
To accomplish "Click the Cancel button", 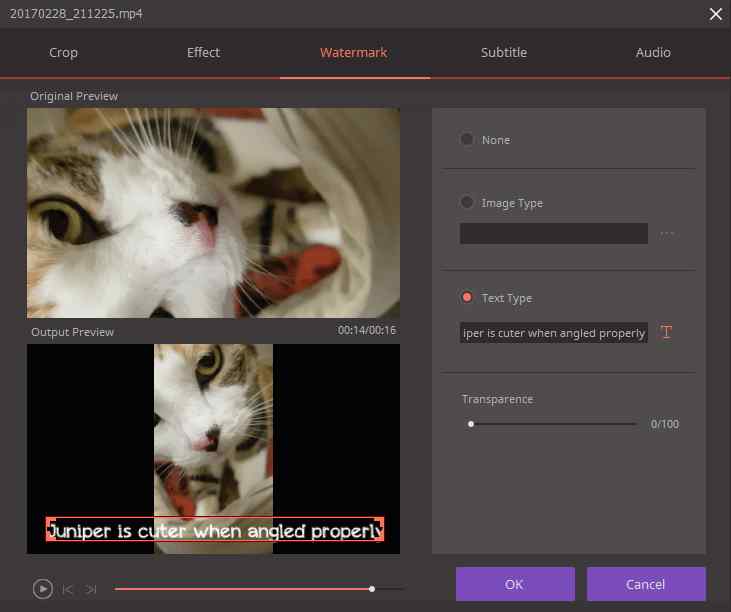I will 646,584.
